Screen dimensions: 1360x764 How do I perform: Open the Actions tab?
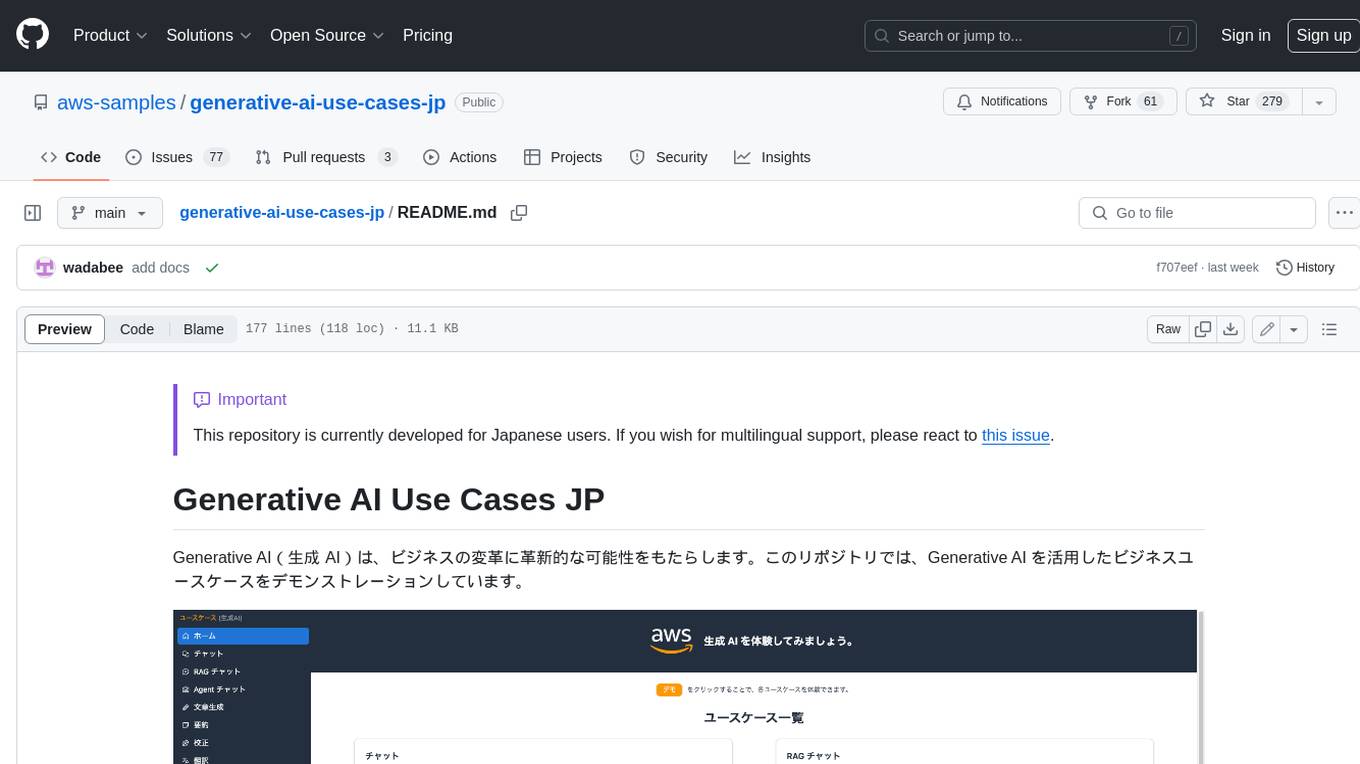(460, 157)
